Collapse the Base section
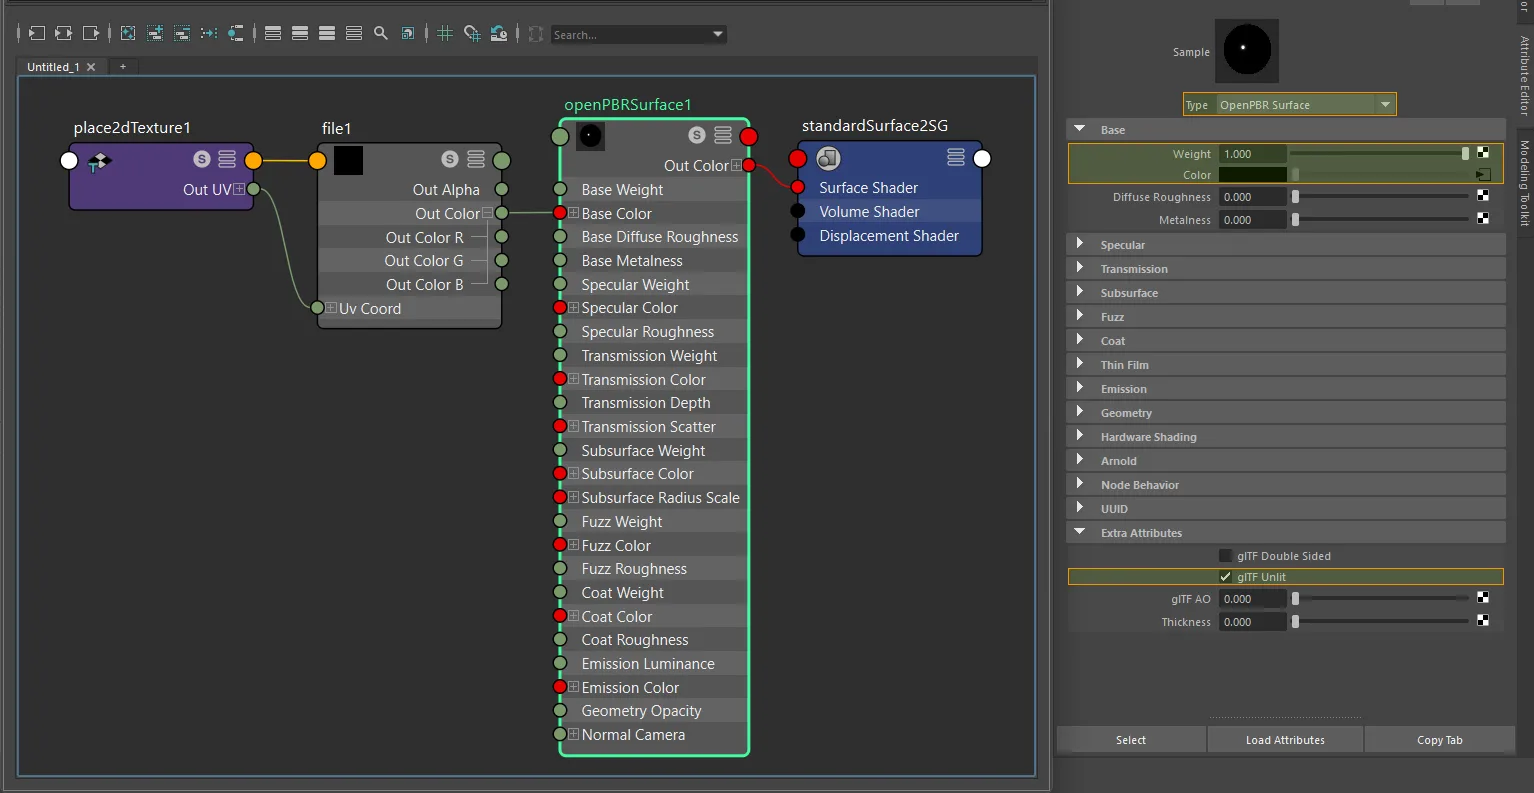 [1080, 129]
